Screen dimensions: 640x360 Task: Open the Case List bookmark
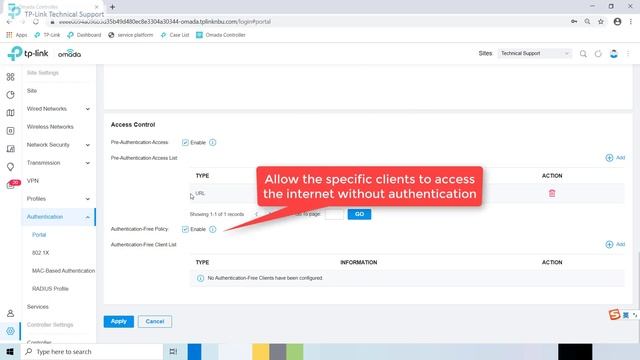tap(175, 35)
